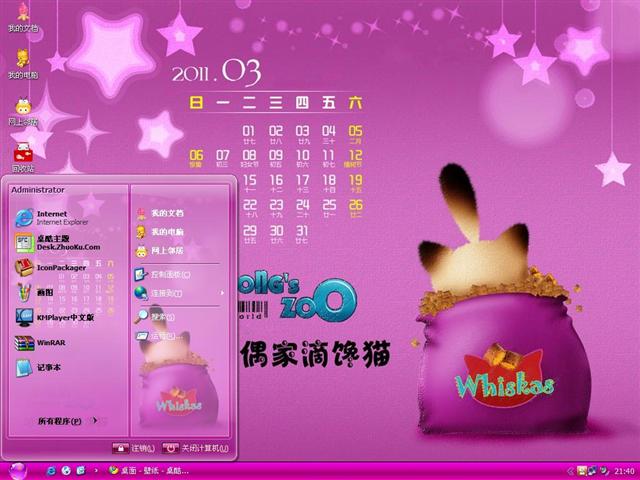This screenshot has width=640, height=480.
Task: Open 我的文档 icon on the desktop
Action: (x=23, y=18)
